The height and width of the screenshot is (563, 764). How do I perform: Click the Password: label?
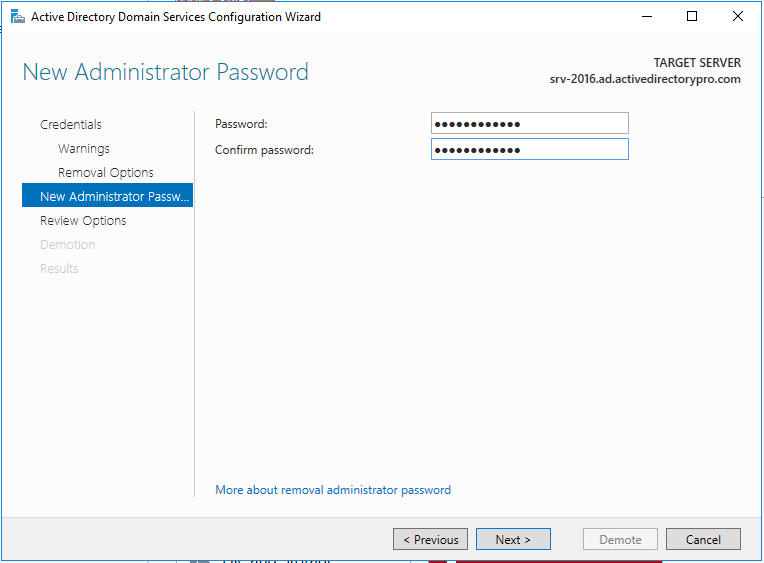241,124
